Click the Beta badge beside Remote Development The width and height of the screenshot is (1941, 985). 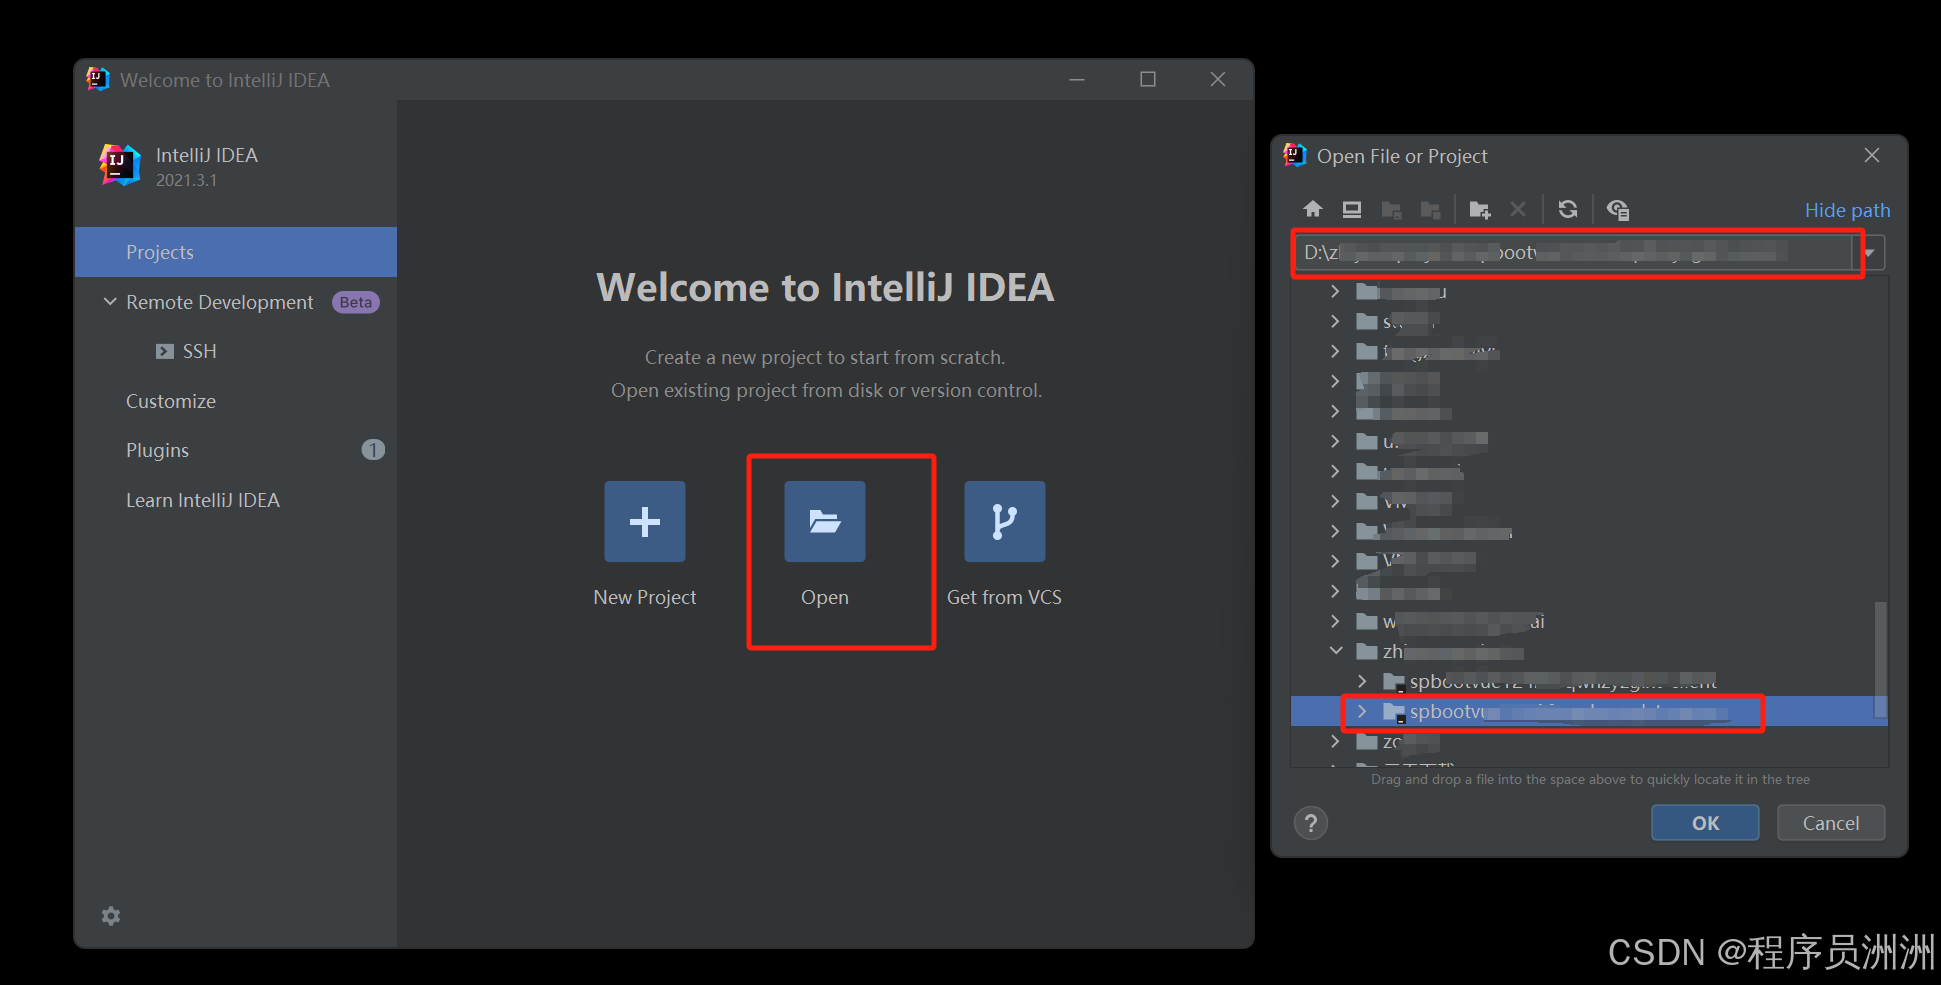point(356,302)
